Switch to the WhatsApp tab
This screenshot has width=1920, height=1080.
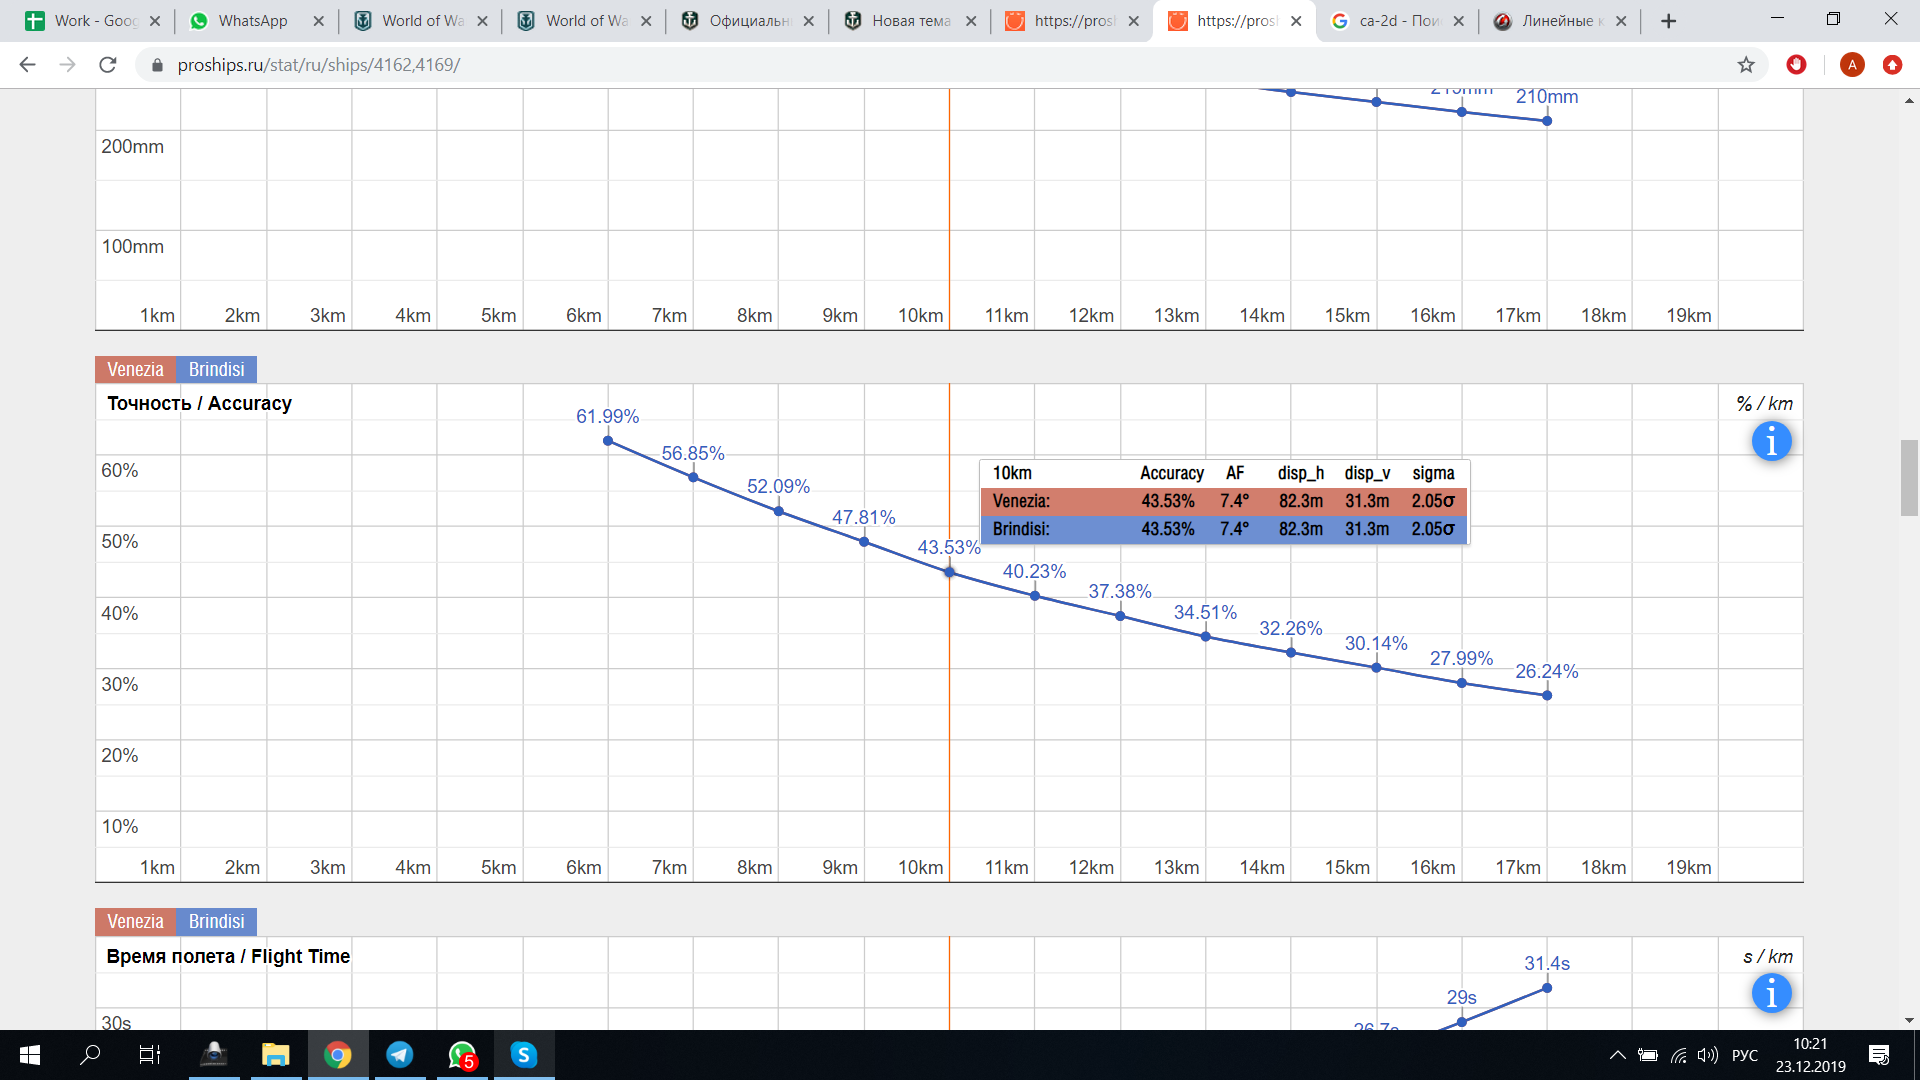tap(252, 21)
